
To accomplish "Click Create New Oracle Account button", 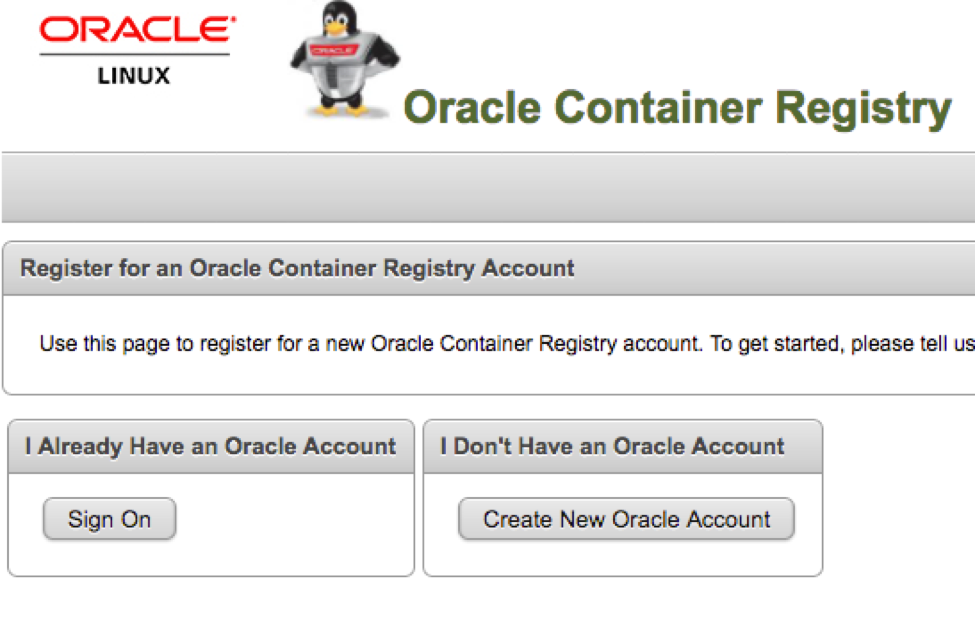I will [x=626, y=519].
